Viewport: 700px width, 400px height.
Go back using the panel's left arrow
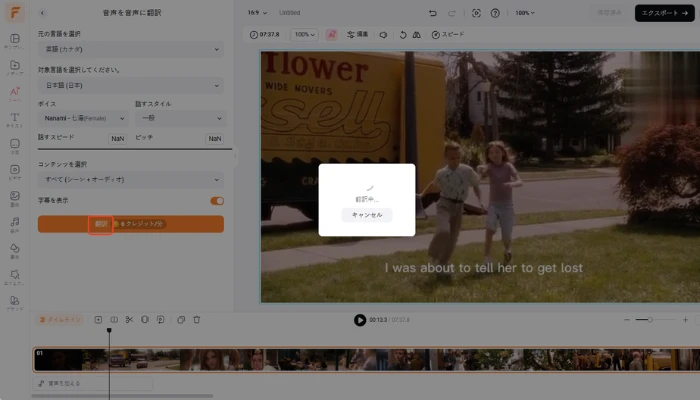(43, 13)
